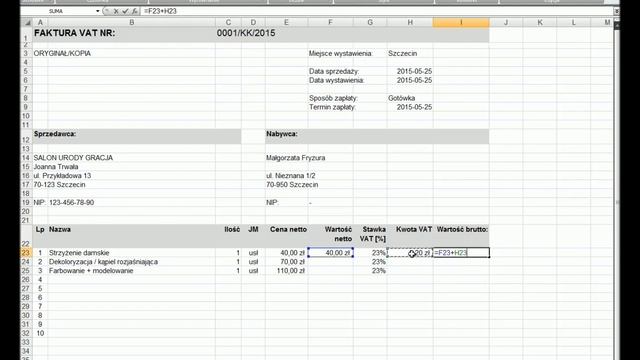The width and height of the screenshot is (640, 360).
Task: Select the "Wartość brutto:" header cell
Action: 462,229
